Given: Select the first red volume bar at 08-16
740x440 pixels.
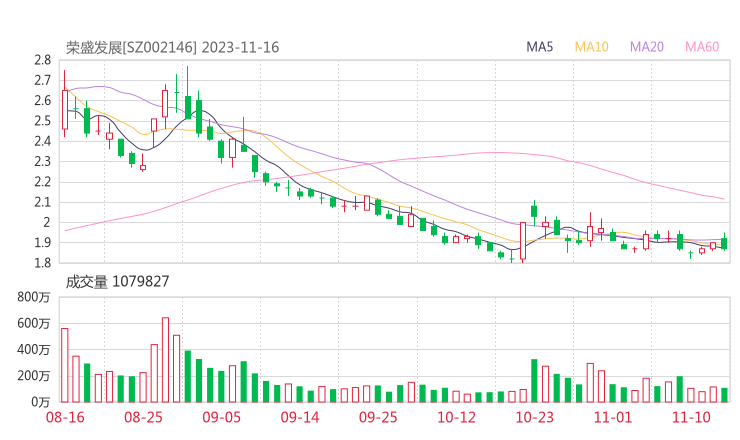Looking at the screenshot, I should point(65,365).
